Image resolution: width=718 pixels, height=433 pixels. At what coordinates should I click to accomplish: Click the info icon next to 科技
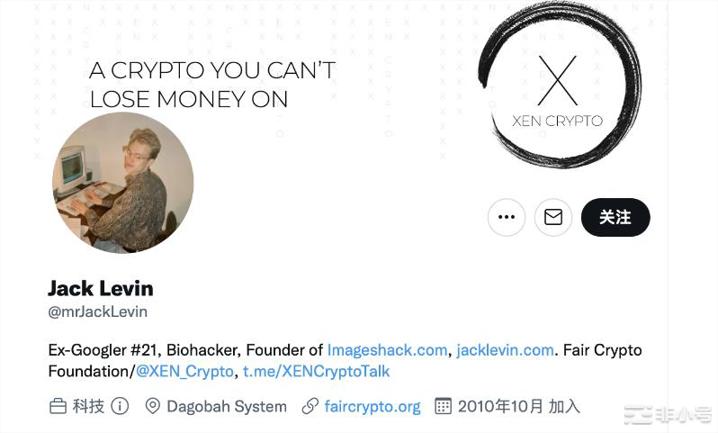tap(120, 406)
